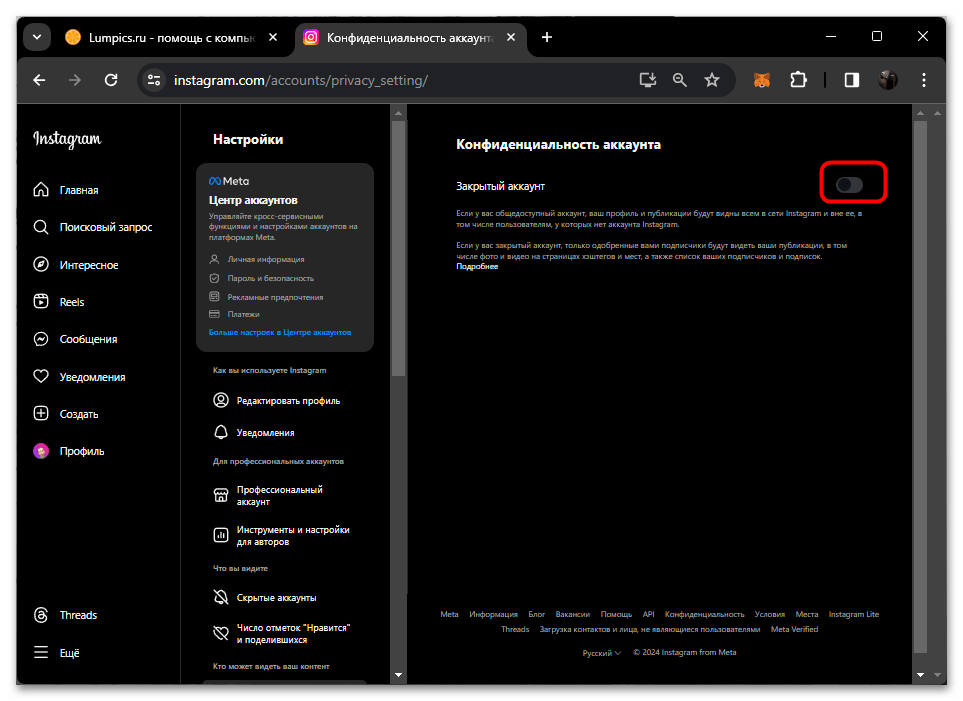This screenshot has height=701, width=963.
Task: Click the API footer link
Action: pyautogui.click(x=649, y=614)
